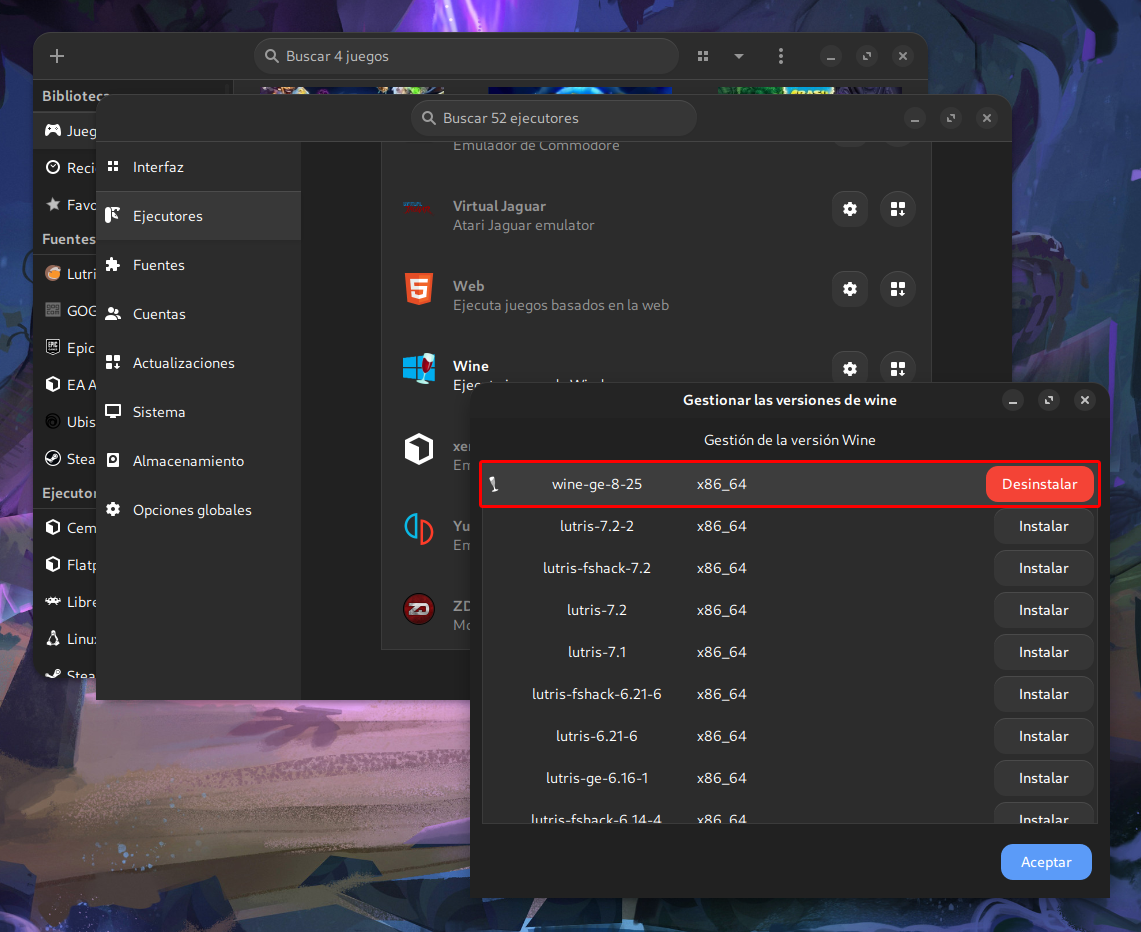This screenshot has height=932, width=1141.
Task: Open the Cuentas preferences tab
Action: [199, 314]
